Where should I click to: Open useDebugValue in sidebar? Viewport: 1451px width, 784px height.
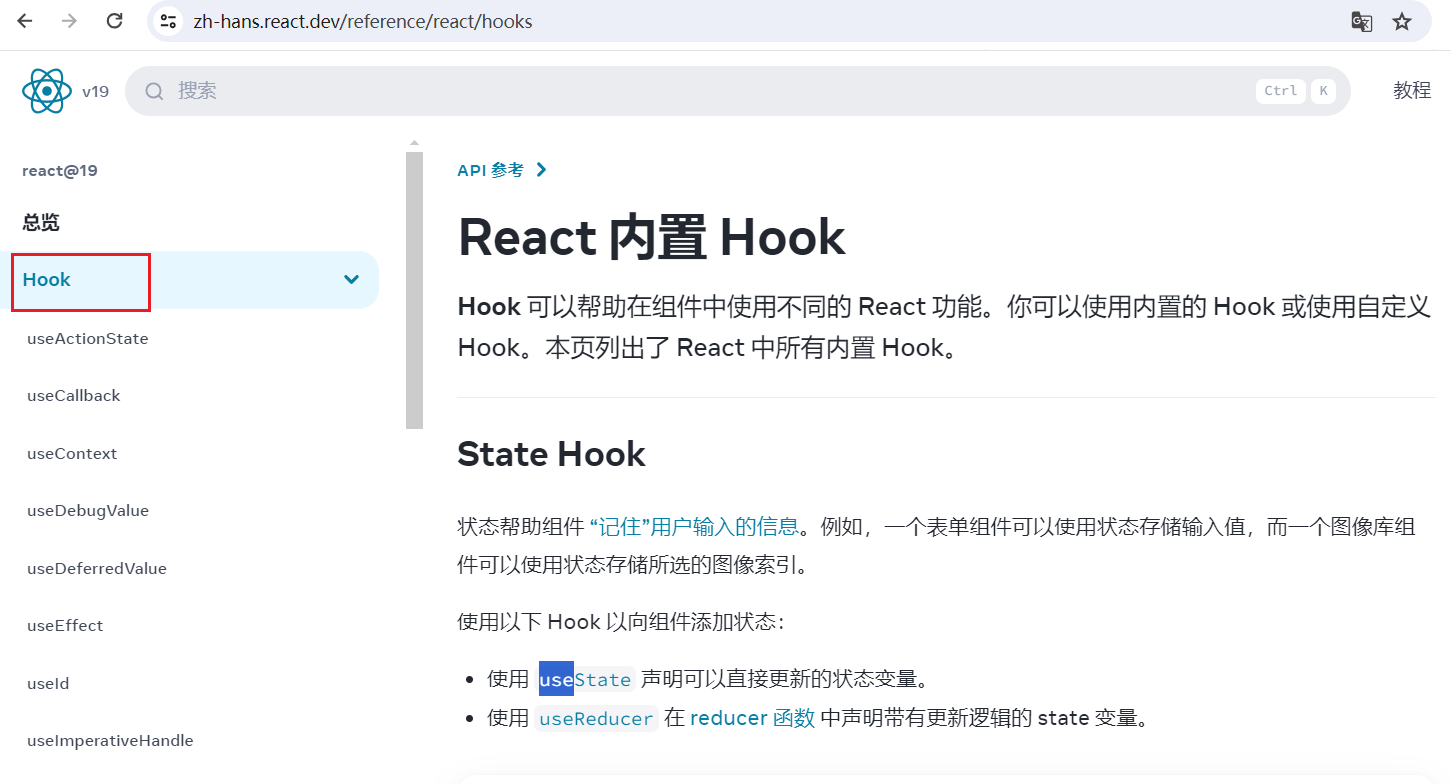click(88, 511)
